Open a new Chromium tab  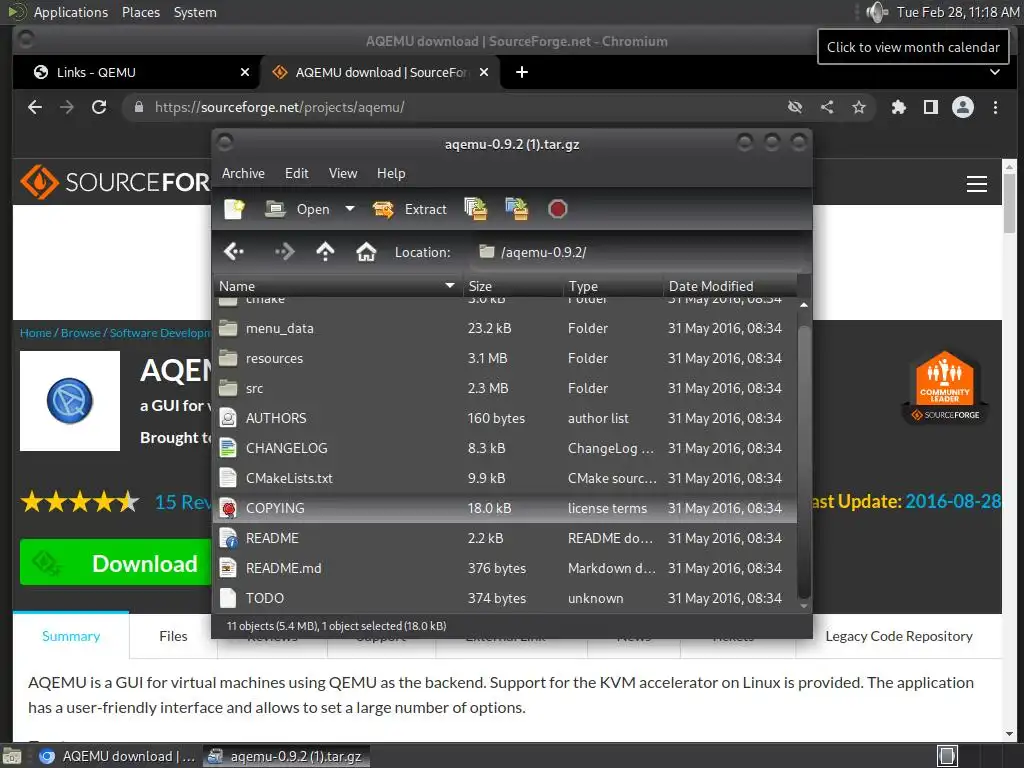pyautogui.click(x=522, y=72)
